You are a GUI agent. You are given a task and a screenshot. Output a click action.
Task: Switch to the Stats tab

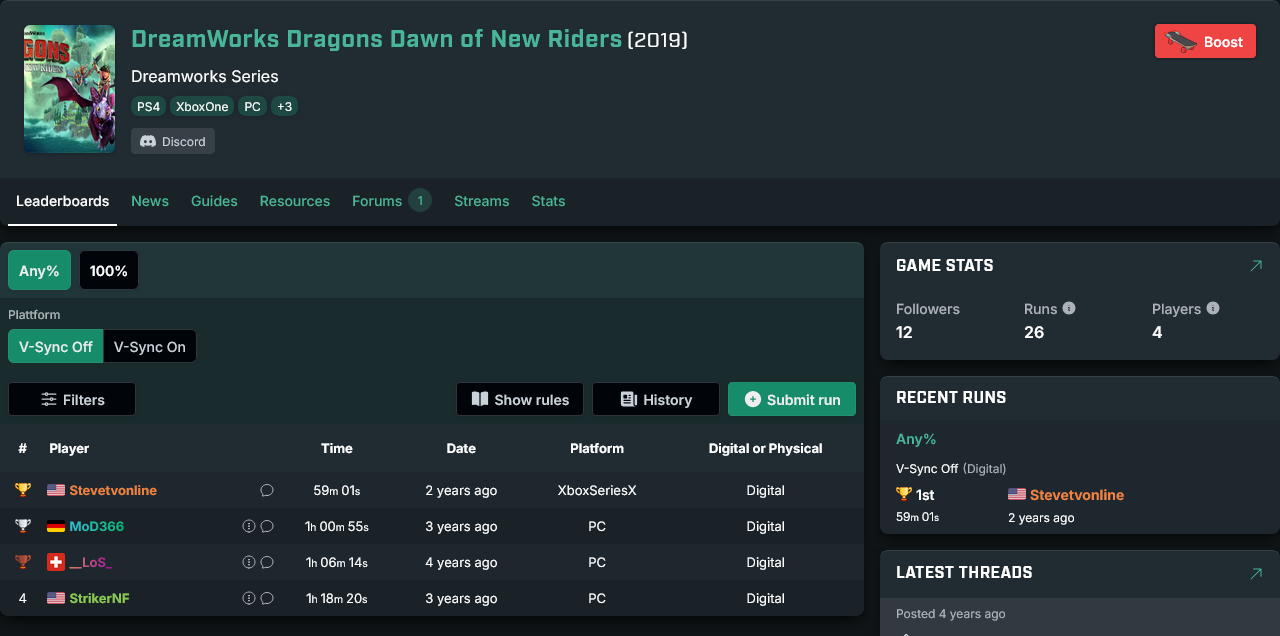(x=548, y=201)
